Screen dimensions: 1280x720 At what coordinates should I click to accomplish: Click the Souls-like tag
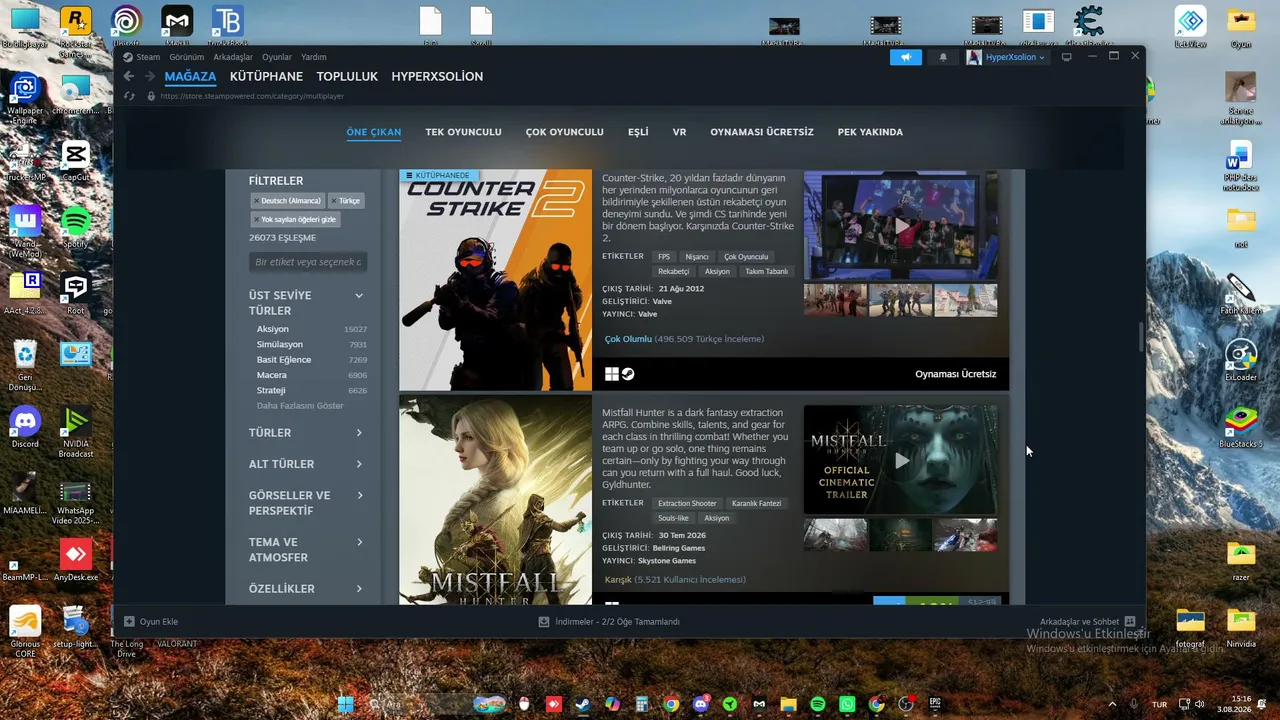click(673, 518)
